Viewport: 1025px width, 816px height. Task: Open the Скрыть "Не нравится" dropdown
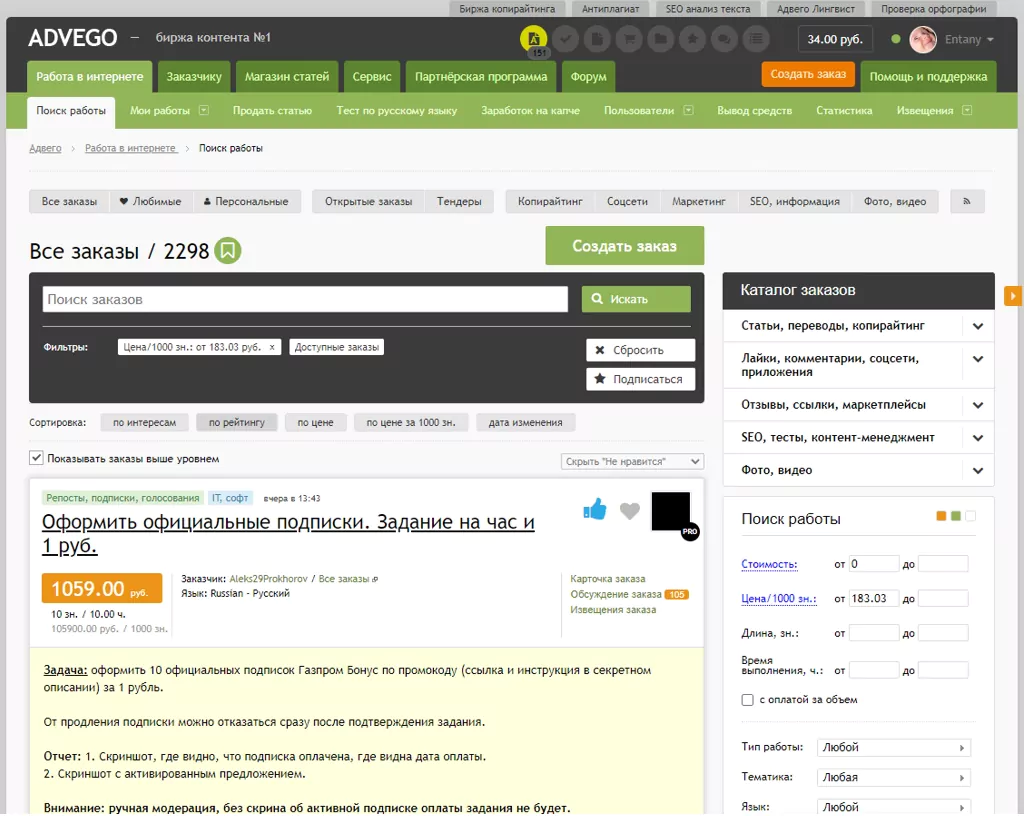pos(632,462)
